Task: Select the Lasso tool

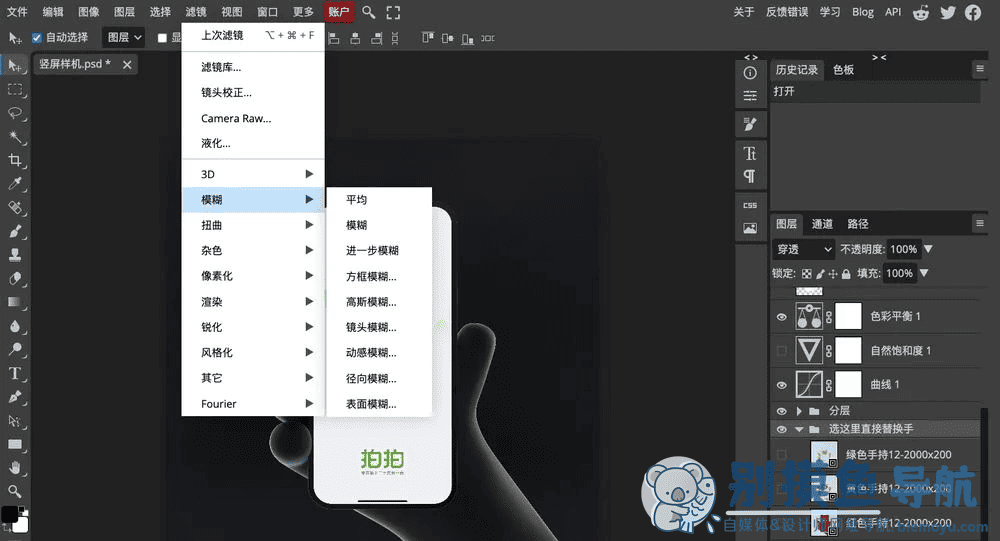Action: (15, 113)
